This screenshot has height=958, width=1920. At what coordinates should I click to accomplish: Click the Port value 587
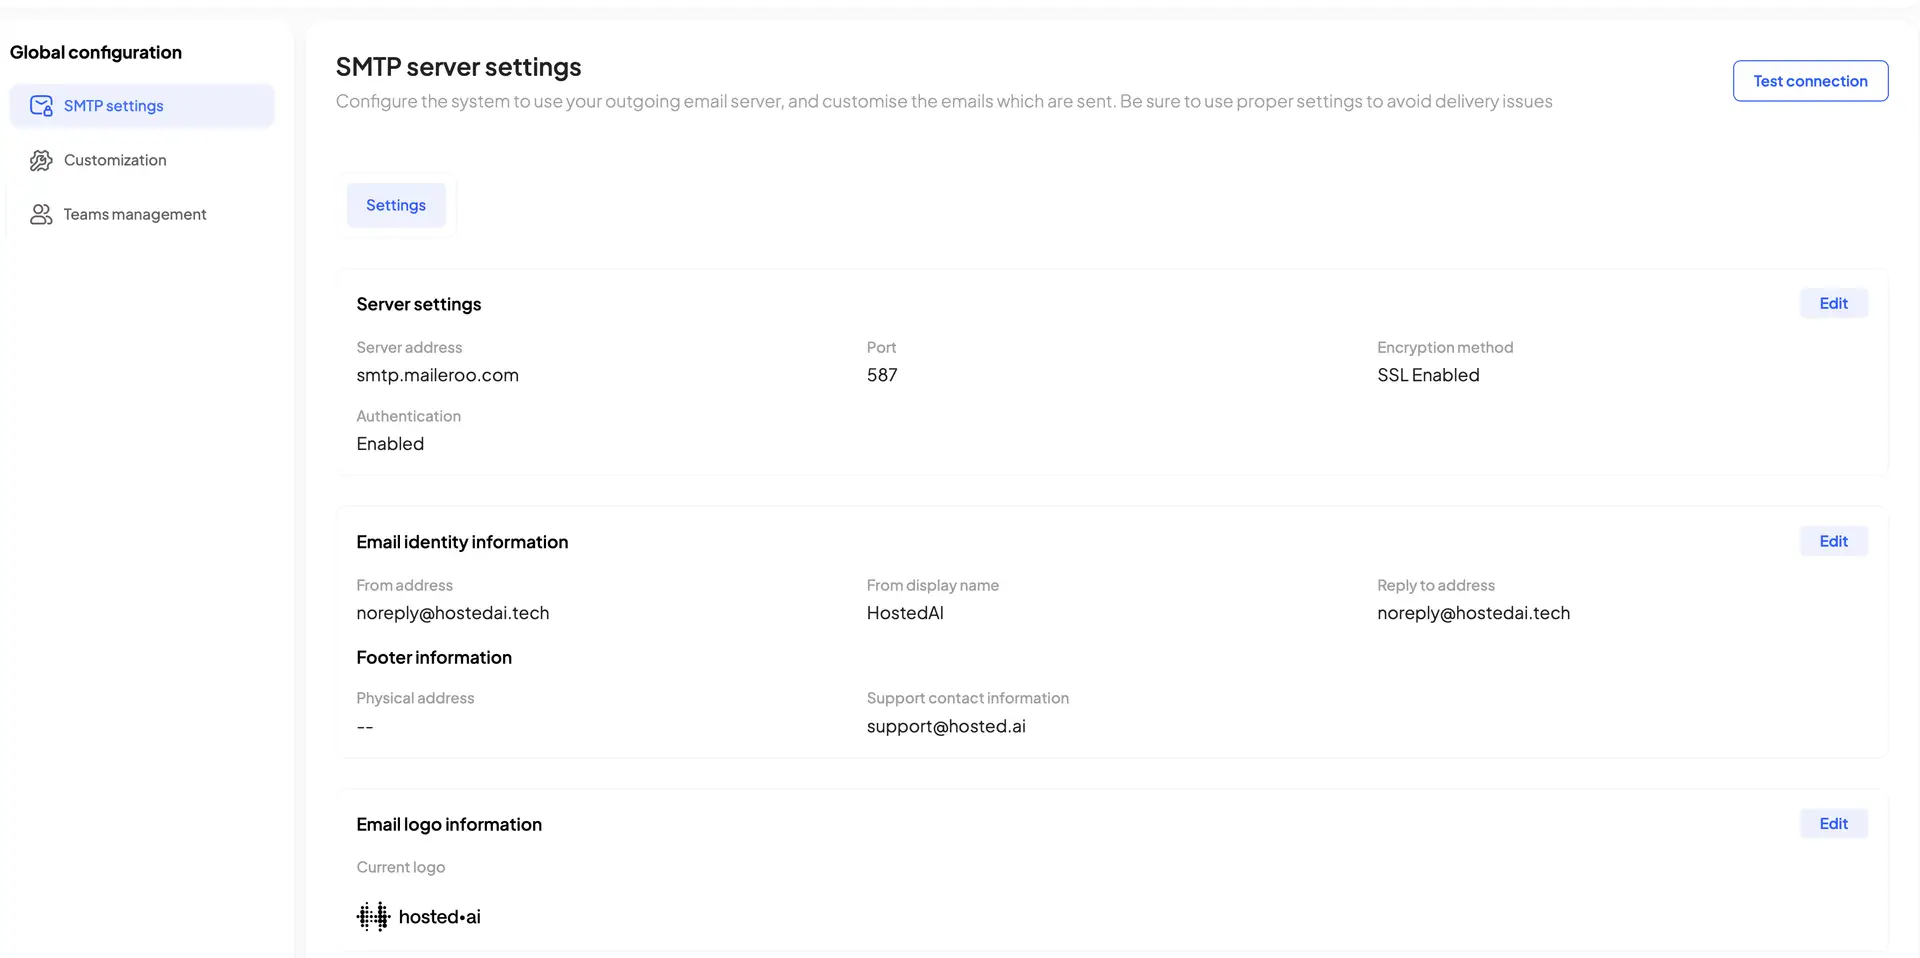click(882, 375)
